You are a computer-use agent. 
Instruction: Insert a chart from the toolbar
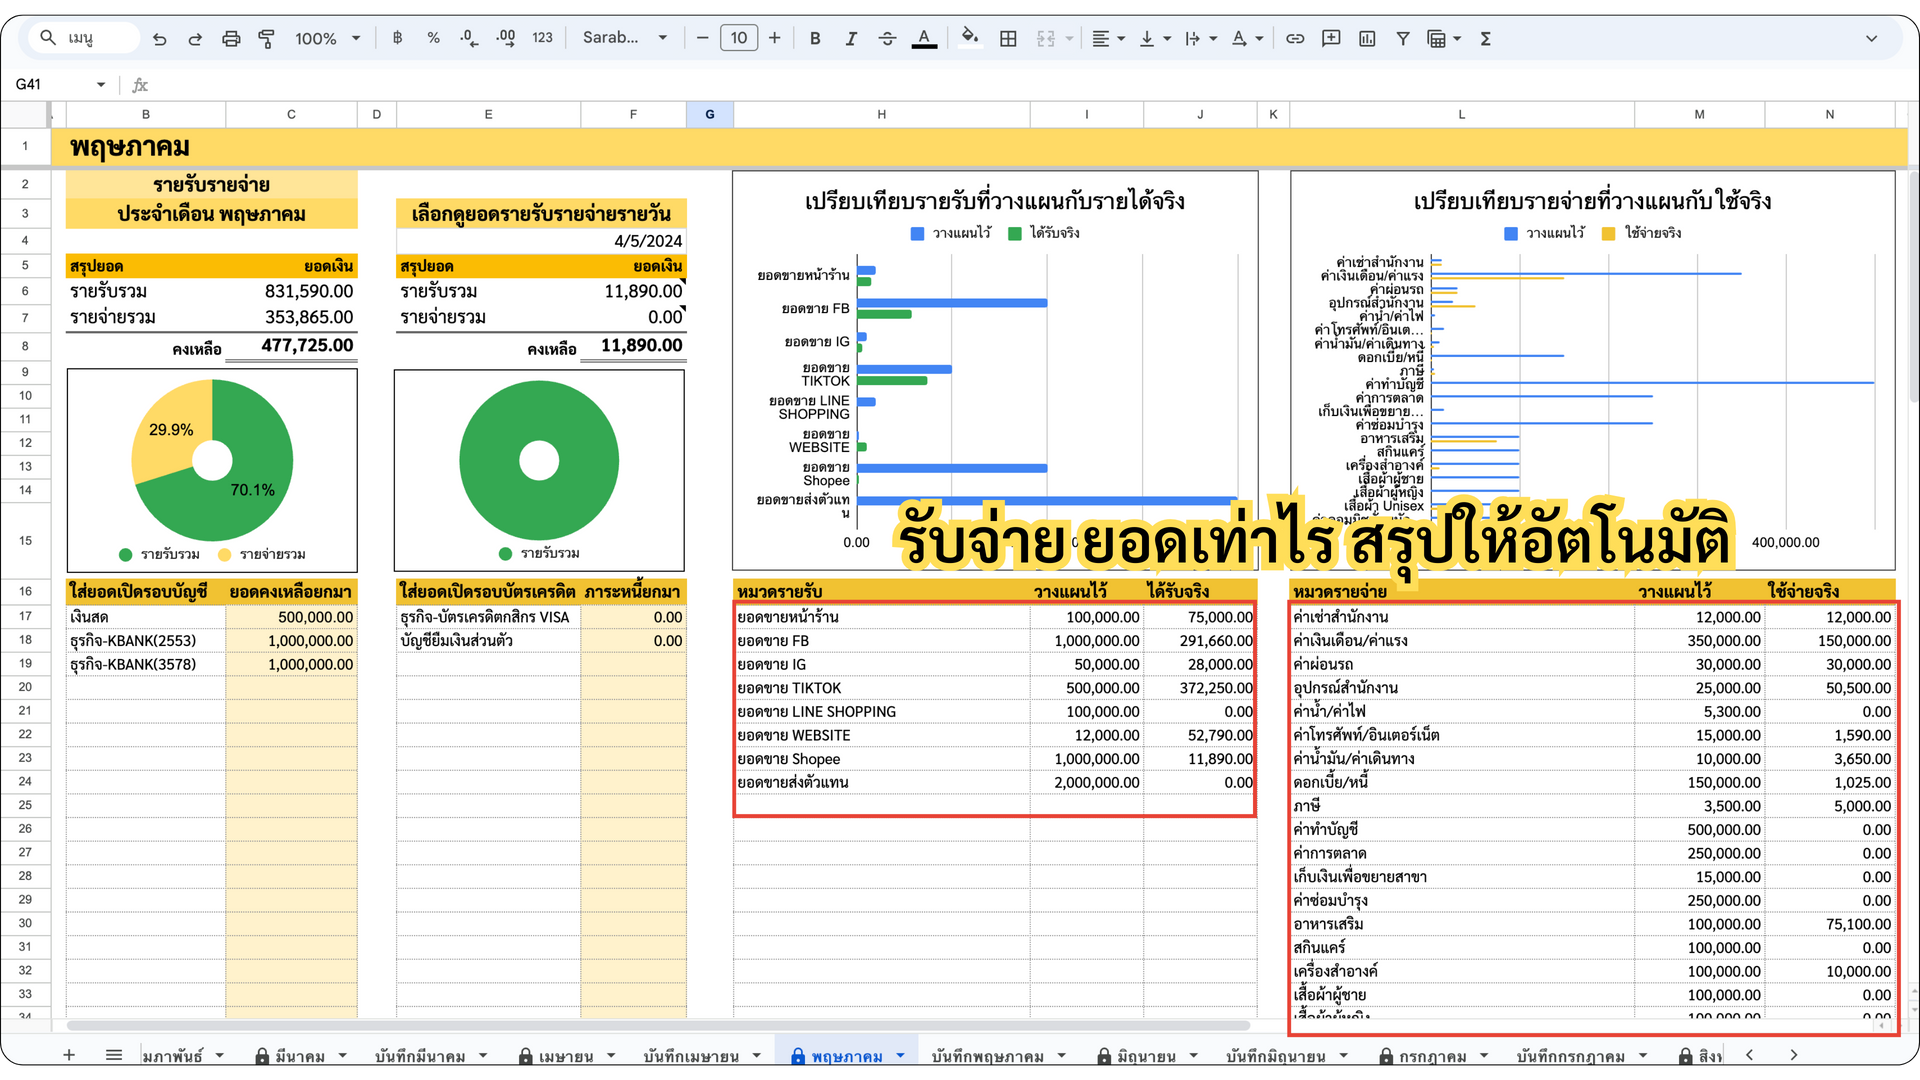click(x=1367, y=38)
